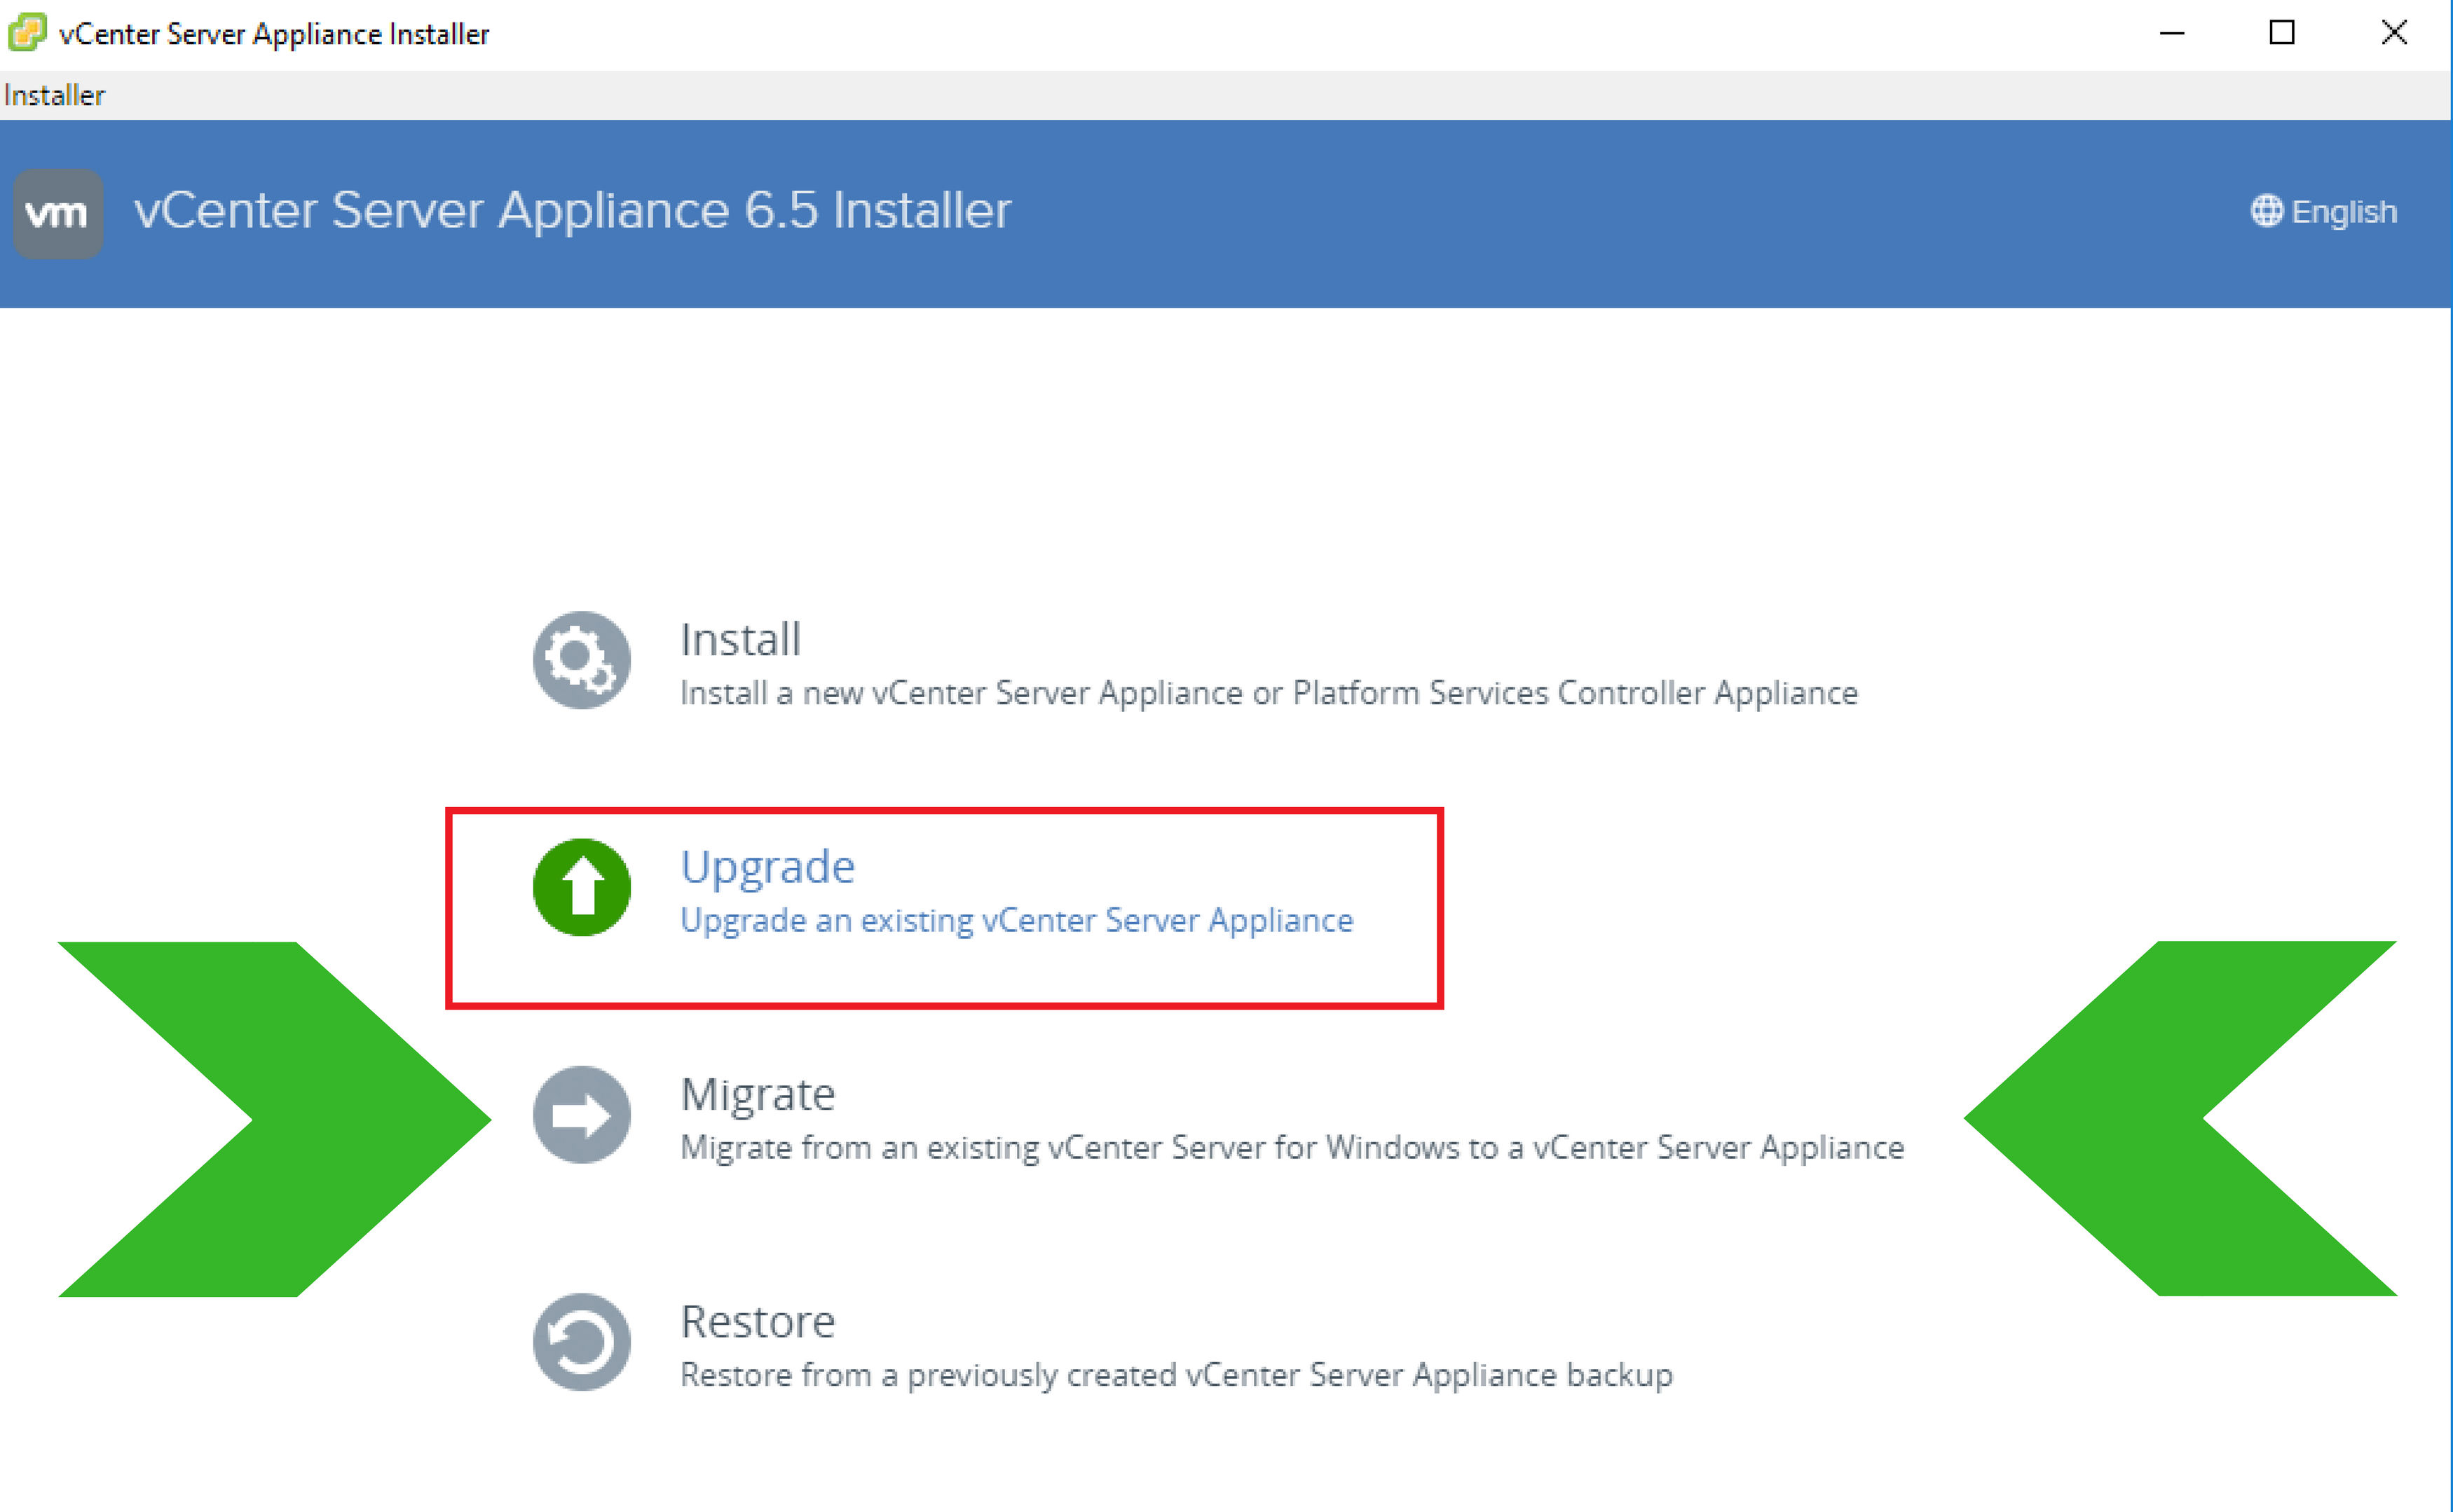Choose the Upgrade heading link
2453x1512 pixels.
[x=767, y=867]
